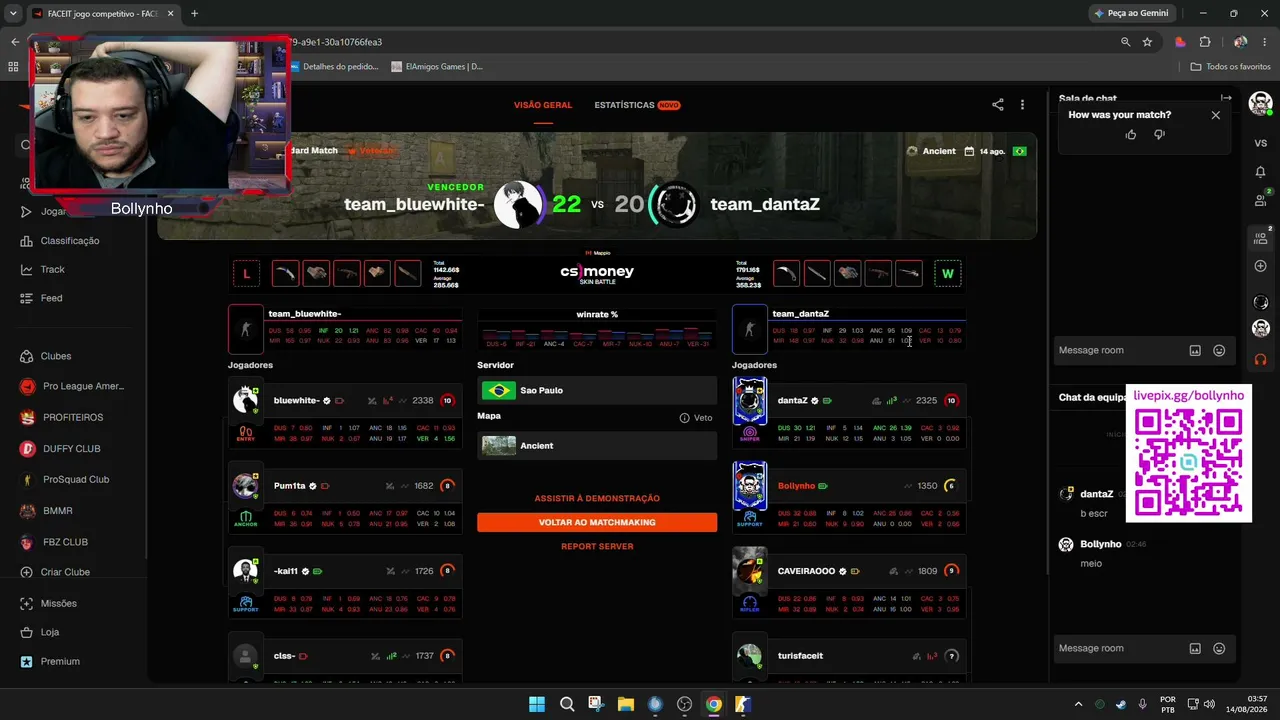1280x720 pixels.
Task: Open the Classificação page in the sidebar
Action: pos(70,241)
